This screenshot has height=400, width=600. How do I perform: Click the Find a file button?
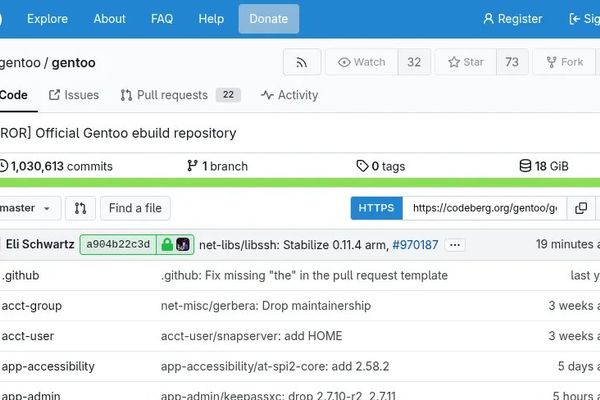coord(135,208)
